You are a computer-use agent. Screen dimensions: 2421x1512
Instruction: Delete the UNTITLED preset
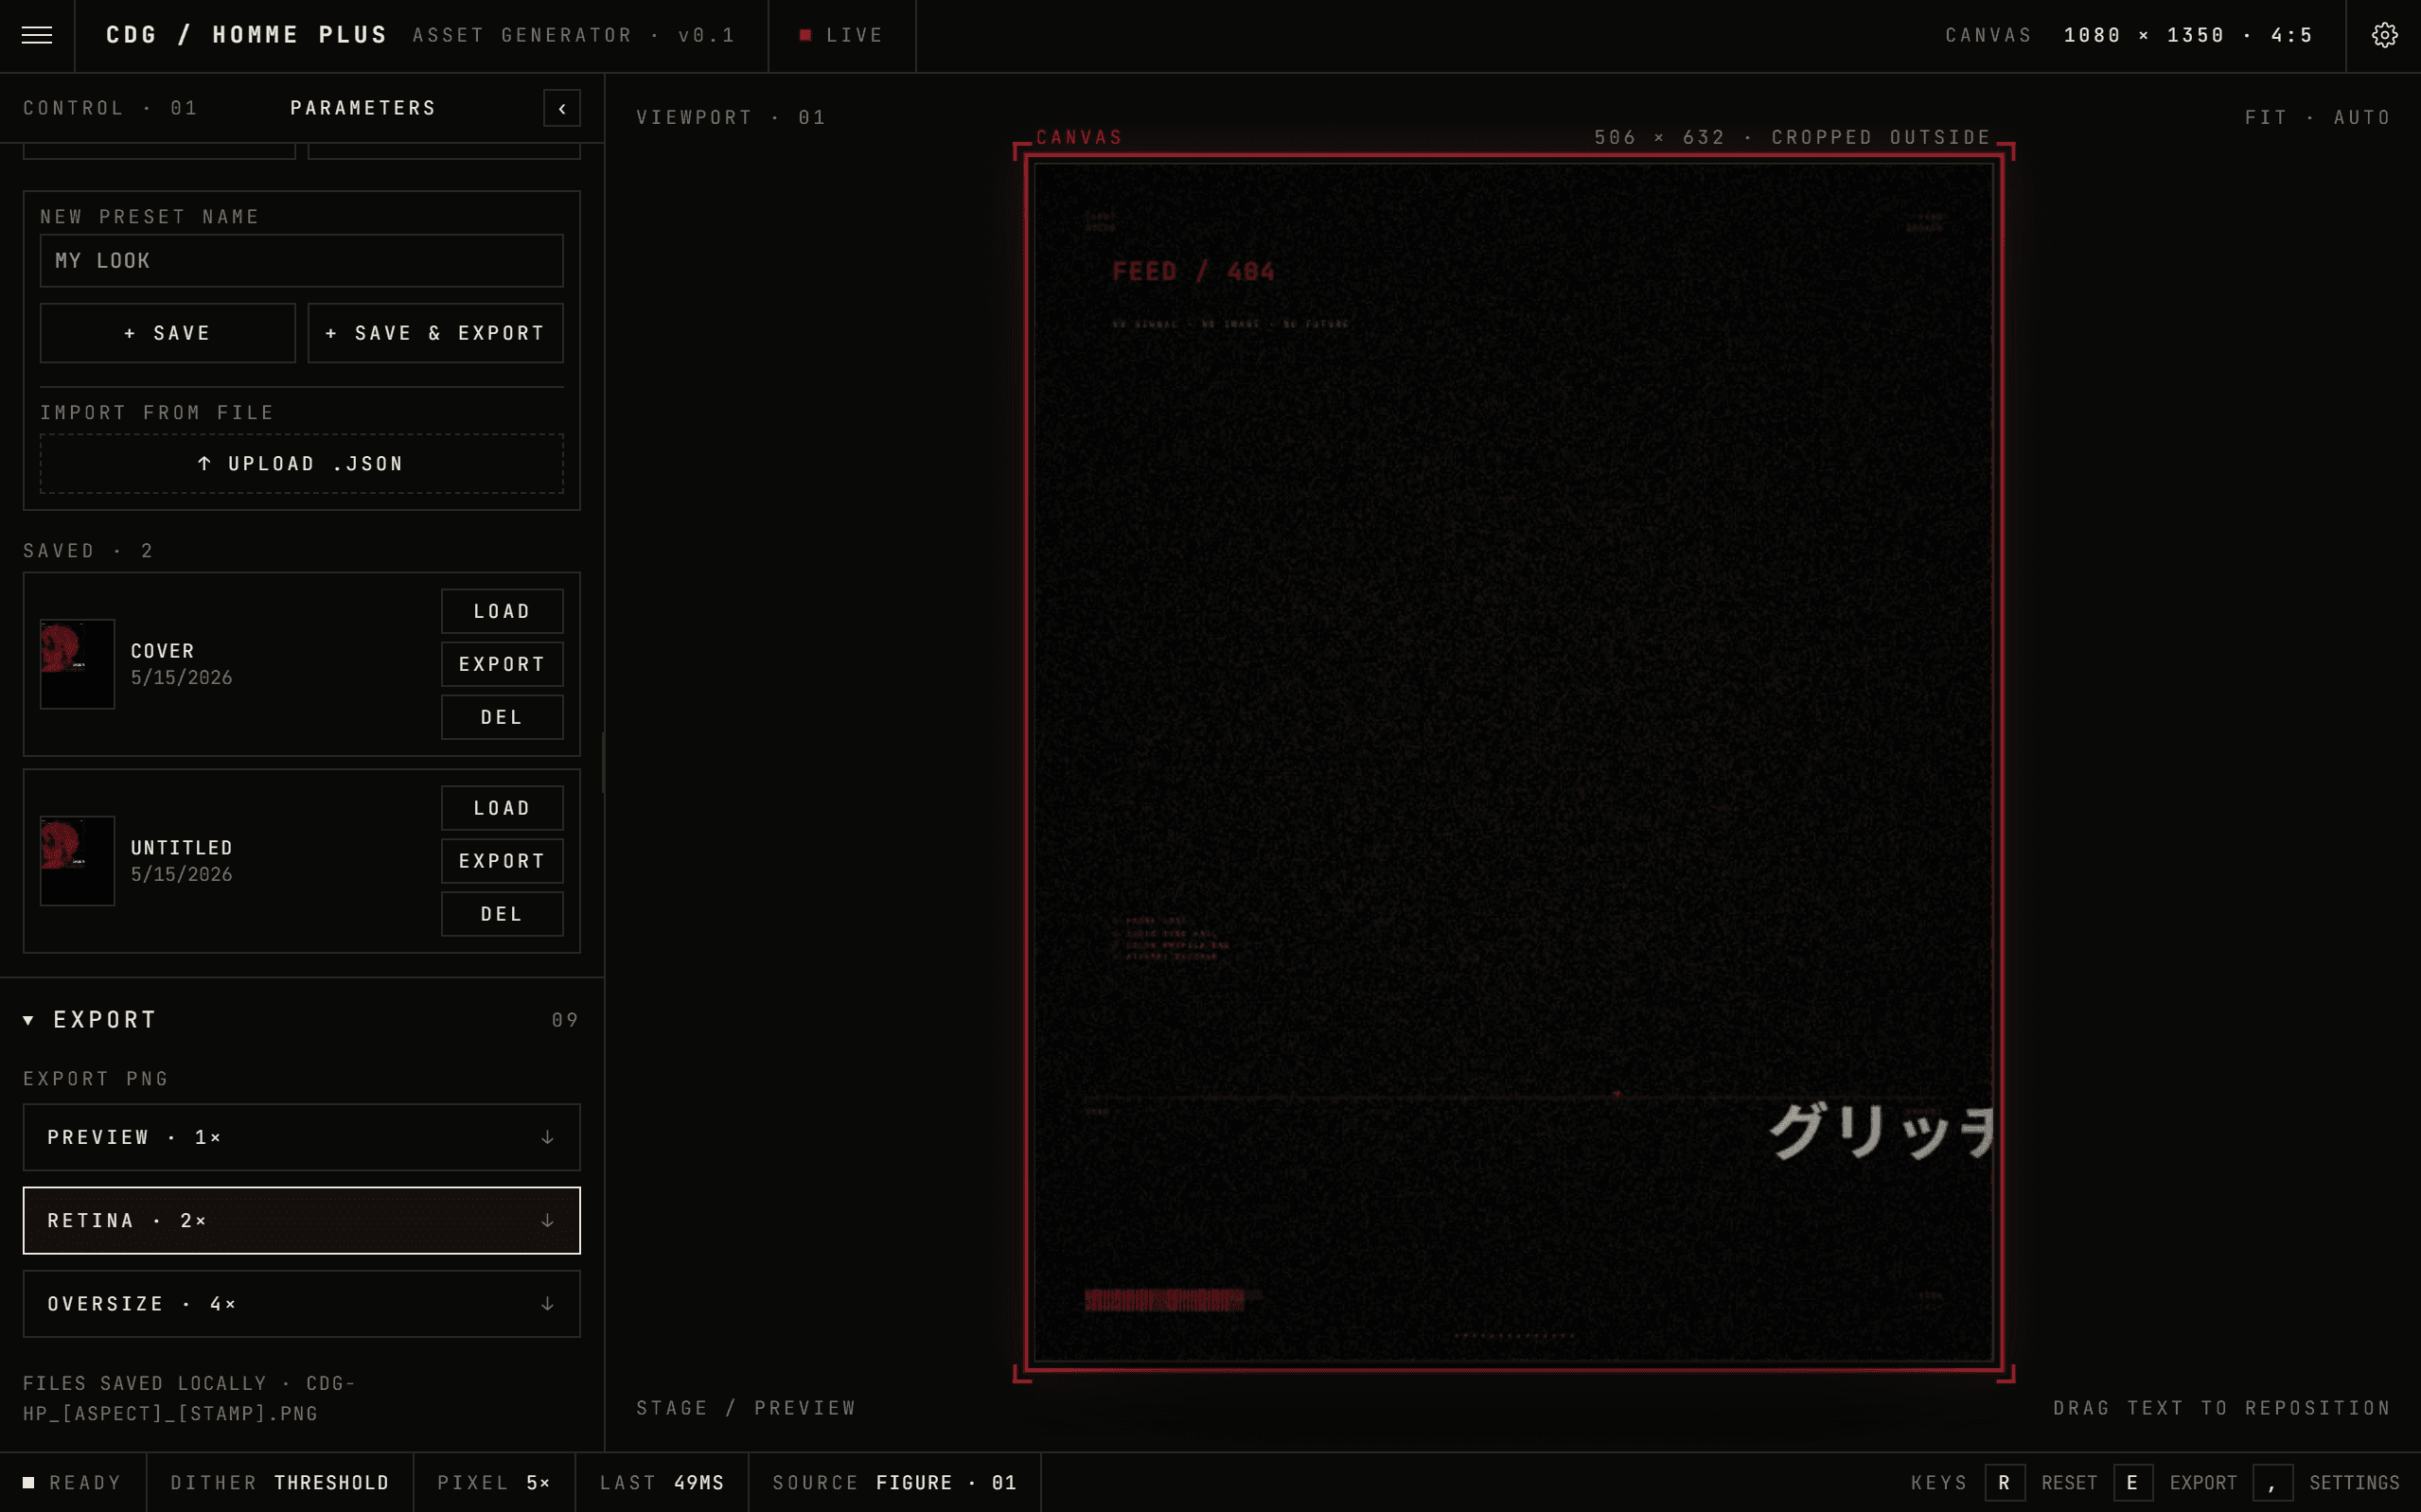(502, 914)
